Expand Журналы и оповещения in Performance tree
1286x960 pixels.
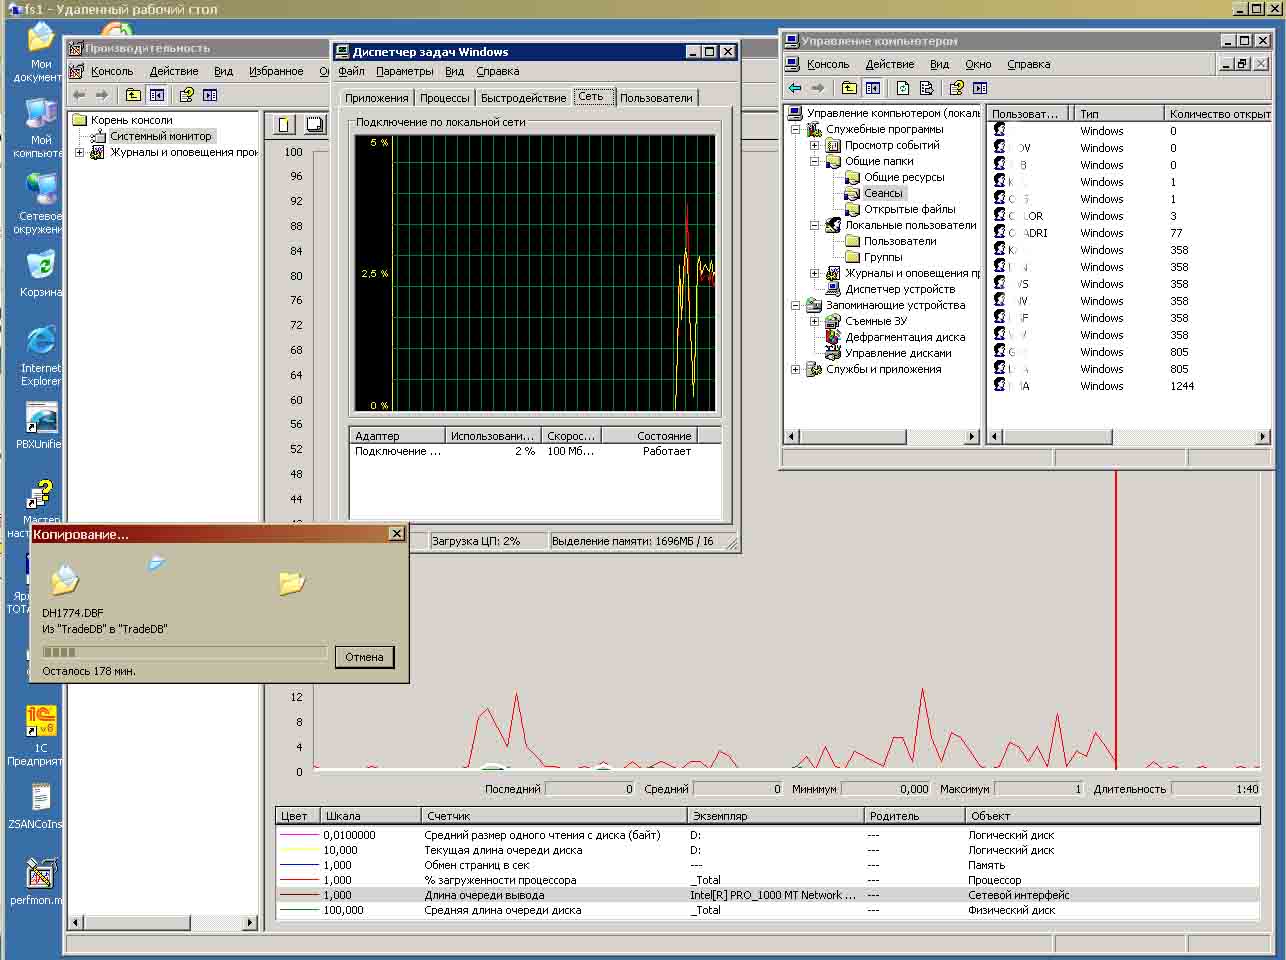click(80, 153)
